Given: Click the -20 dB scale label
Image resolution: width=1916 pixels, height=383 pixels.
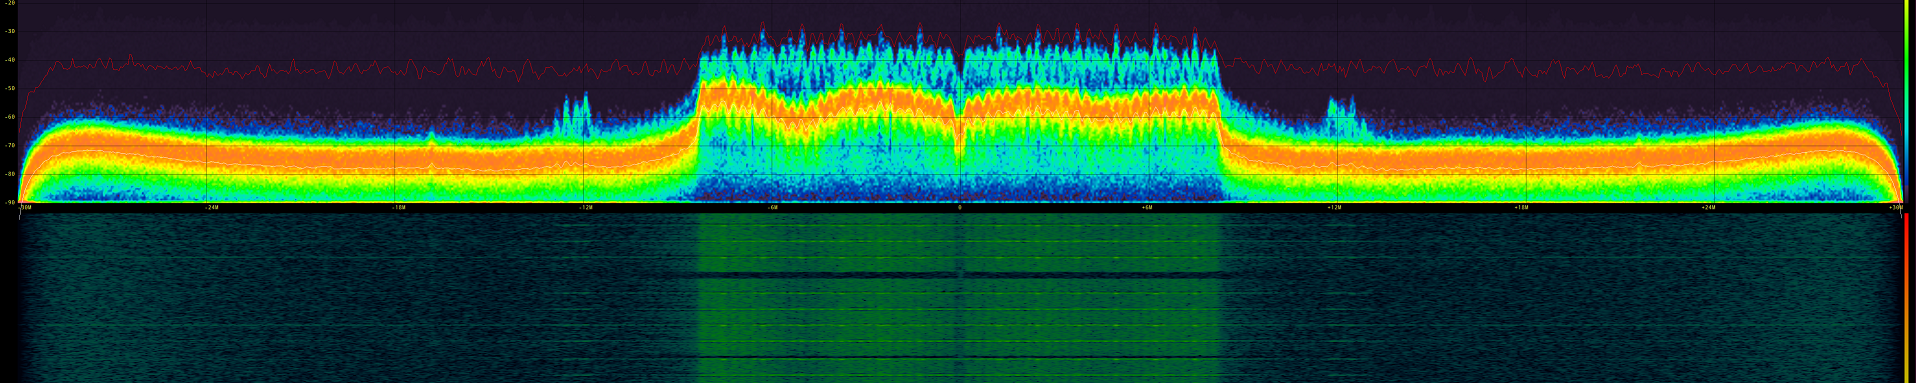Looking at the screenshot, I should coord(10,3).
